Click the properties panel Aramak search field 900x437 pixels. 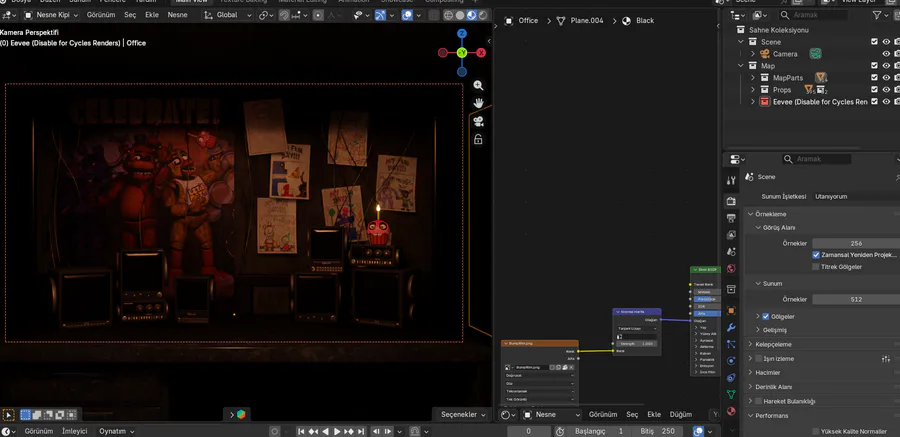point(818,160)
